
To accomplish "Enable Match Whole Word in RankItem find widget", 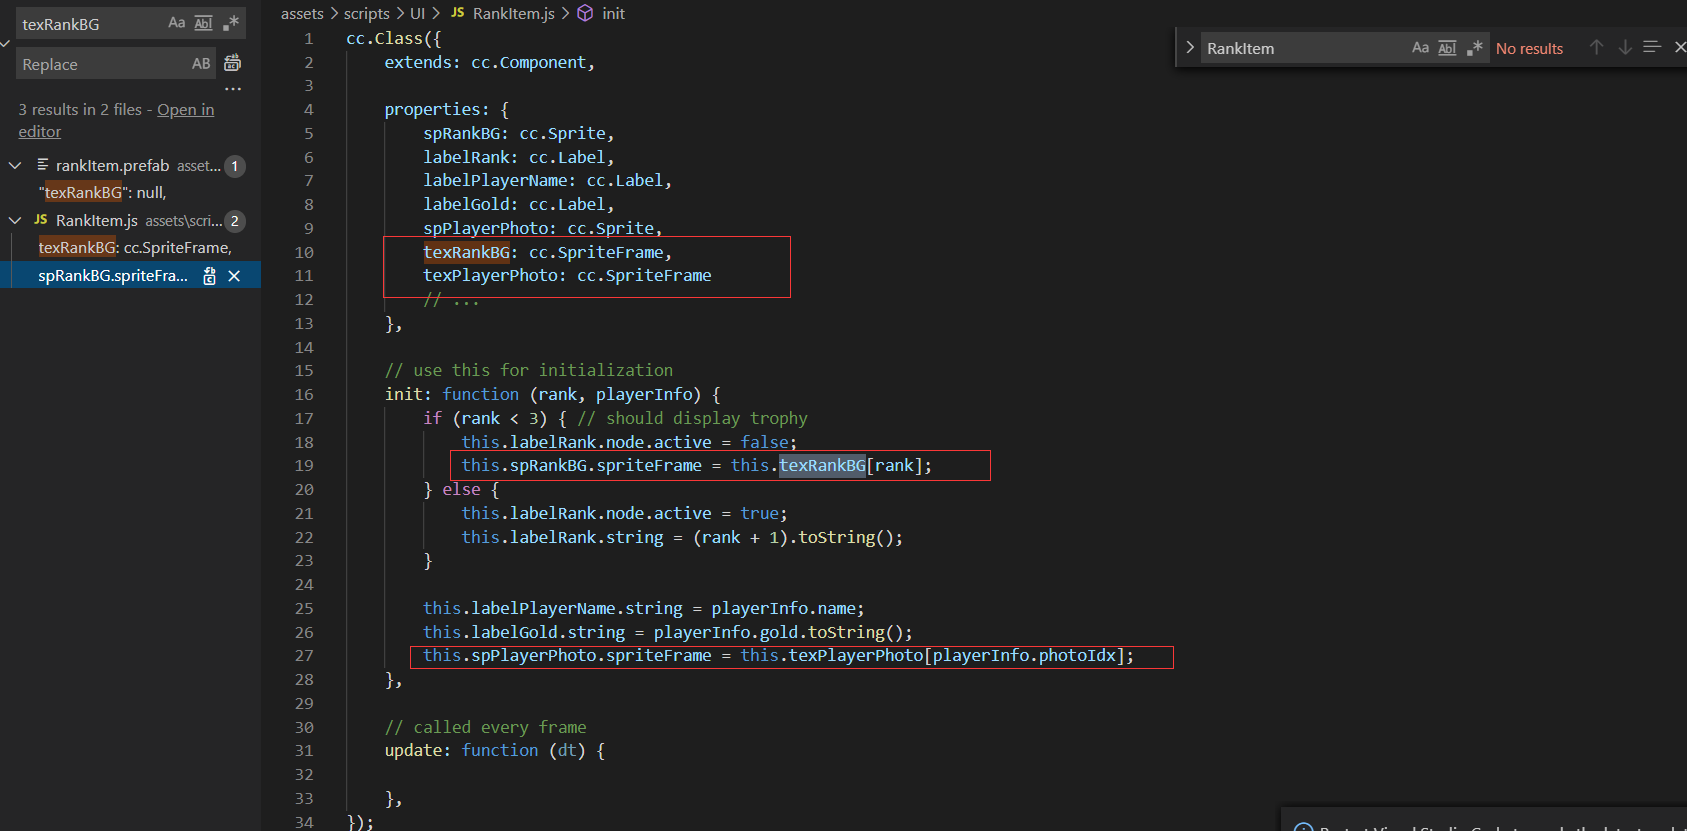I will click(1447, 48).
